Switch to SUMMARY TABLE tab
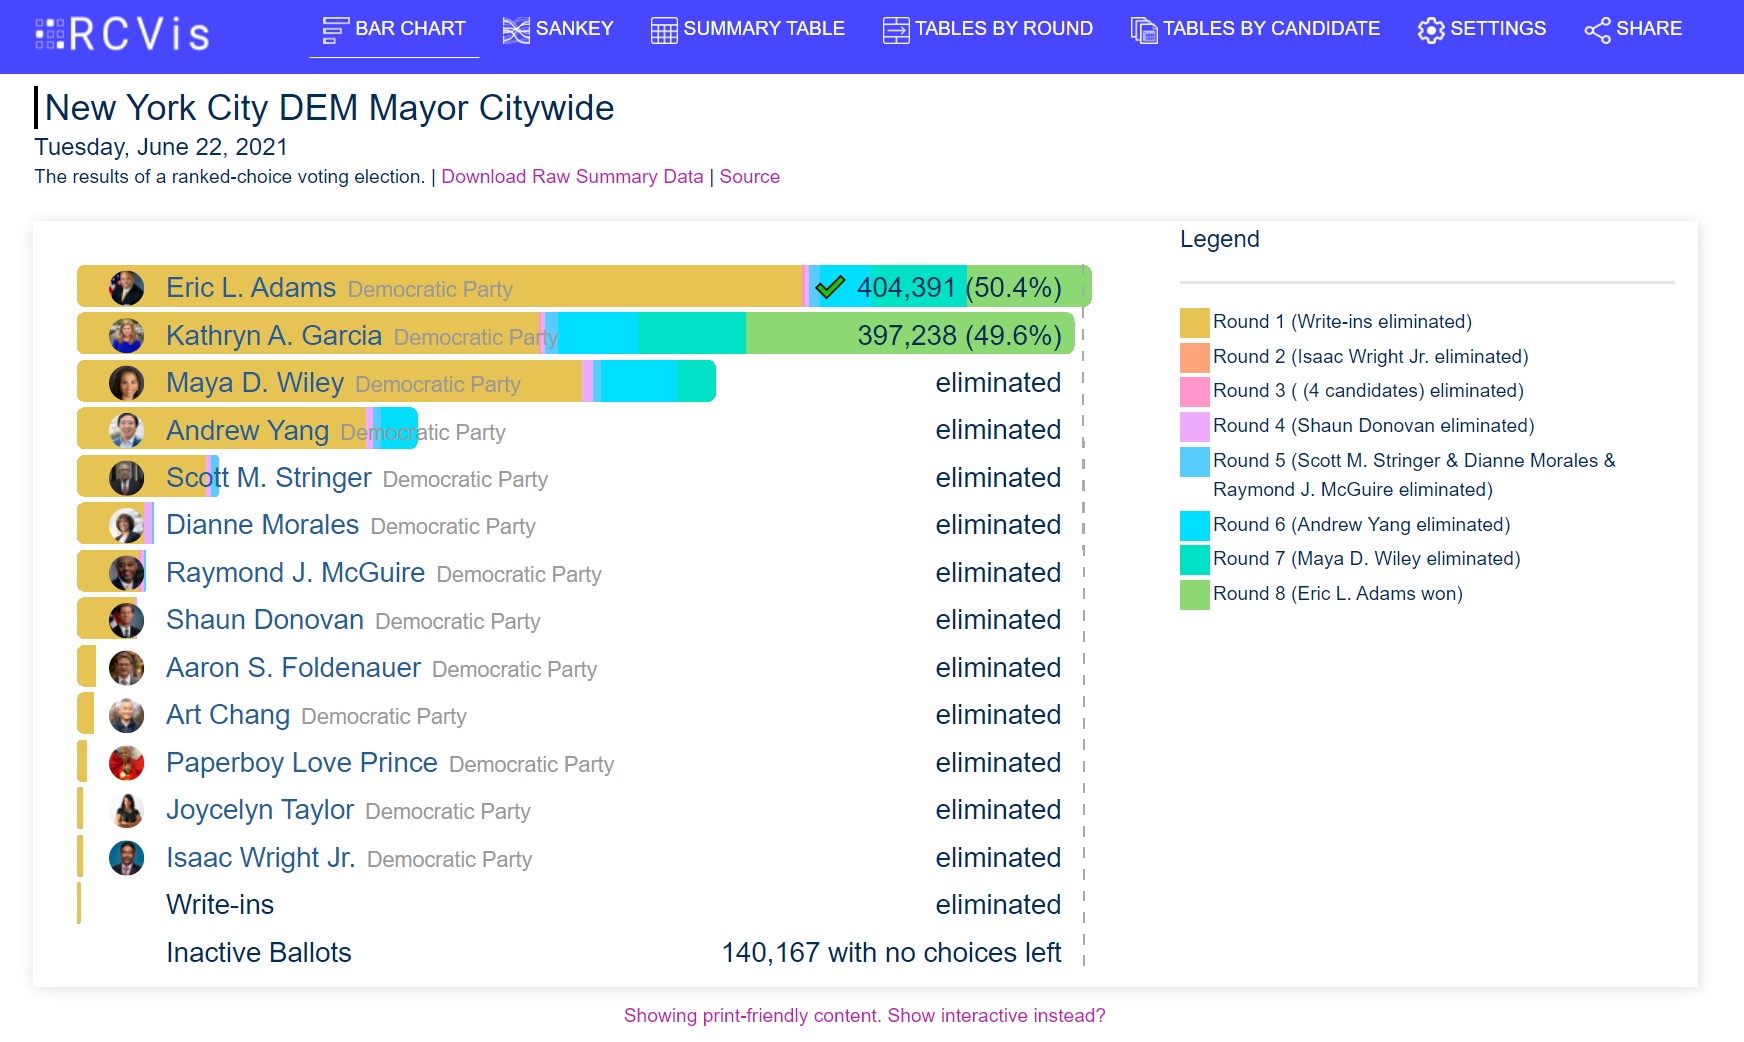The width and height of the screenshot is (1744, 1042). tap(747, 29)
